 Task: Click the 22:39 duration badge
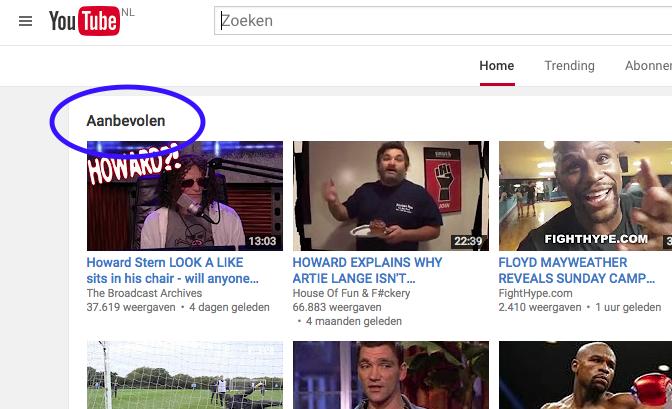tap(468, 241)
